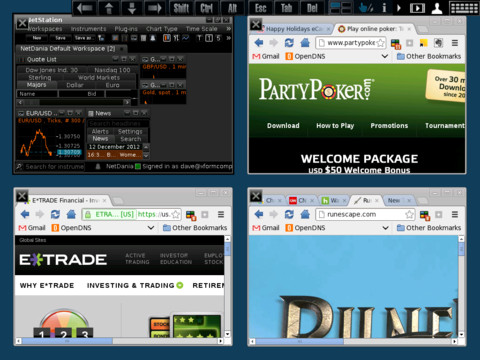The width and height of the screenshot is (480, 360).
Task: Open Chrome hamburger menu in runescape window
Action: tap(455, 214)
